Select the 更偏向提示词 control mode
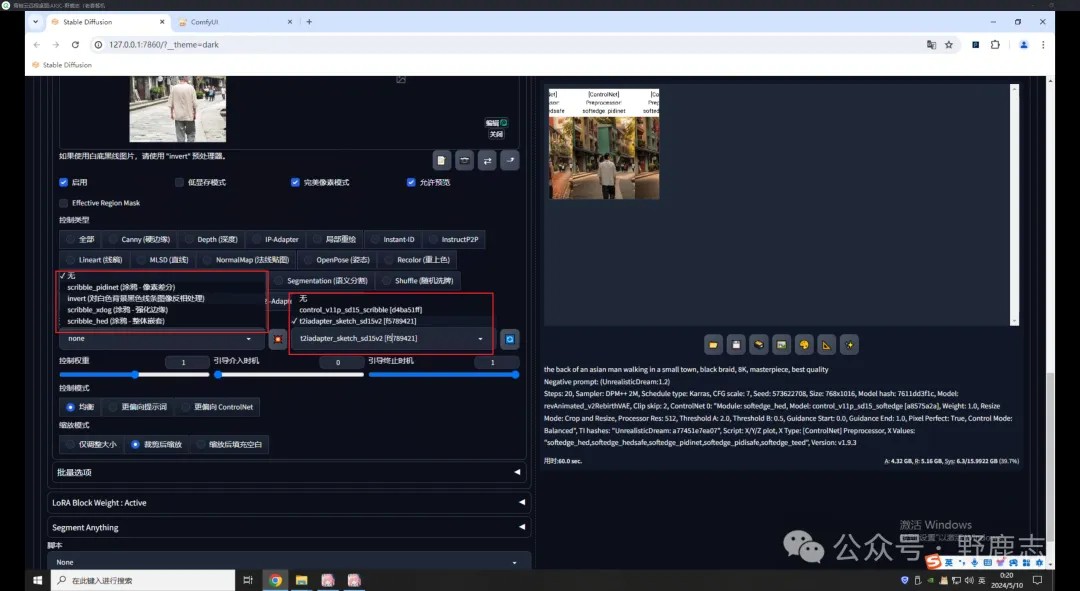Screen dimensions: 1080x591 tap(138, 407)
